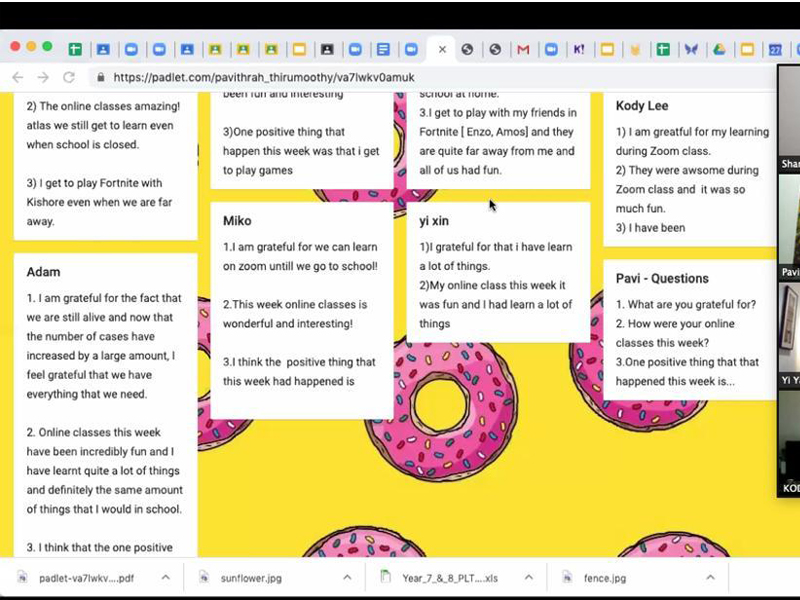800x600 pixels.
Task: Click the padlock site info icon
Action: pyautogui.click(x=101, y=78)
